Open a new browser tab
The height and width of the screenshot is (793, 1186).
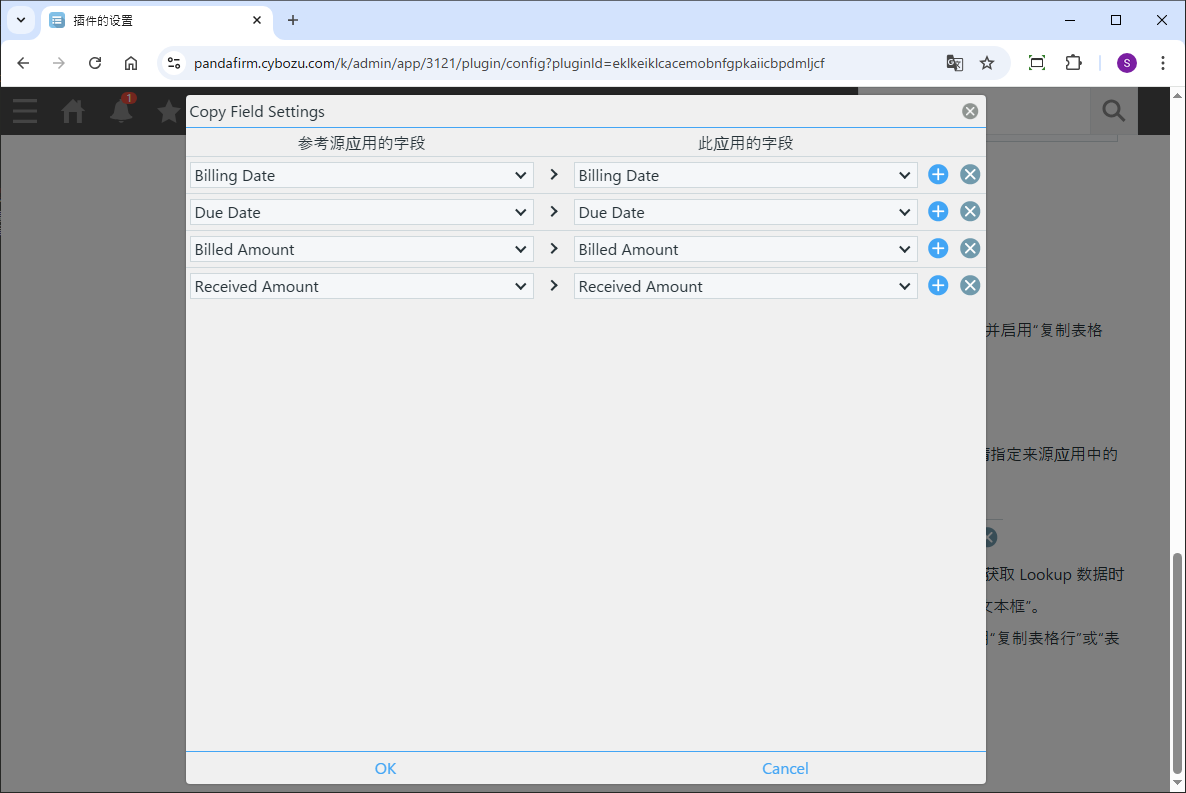pos(293,20)
